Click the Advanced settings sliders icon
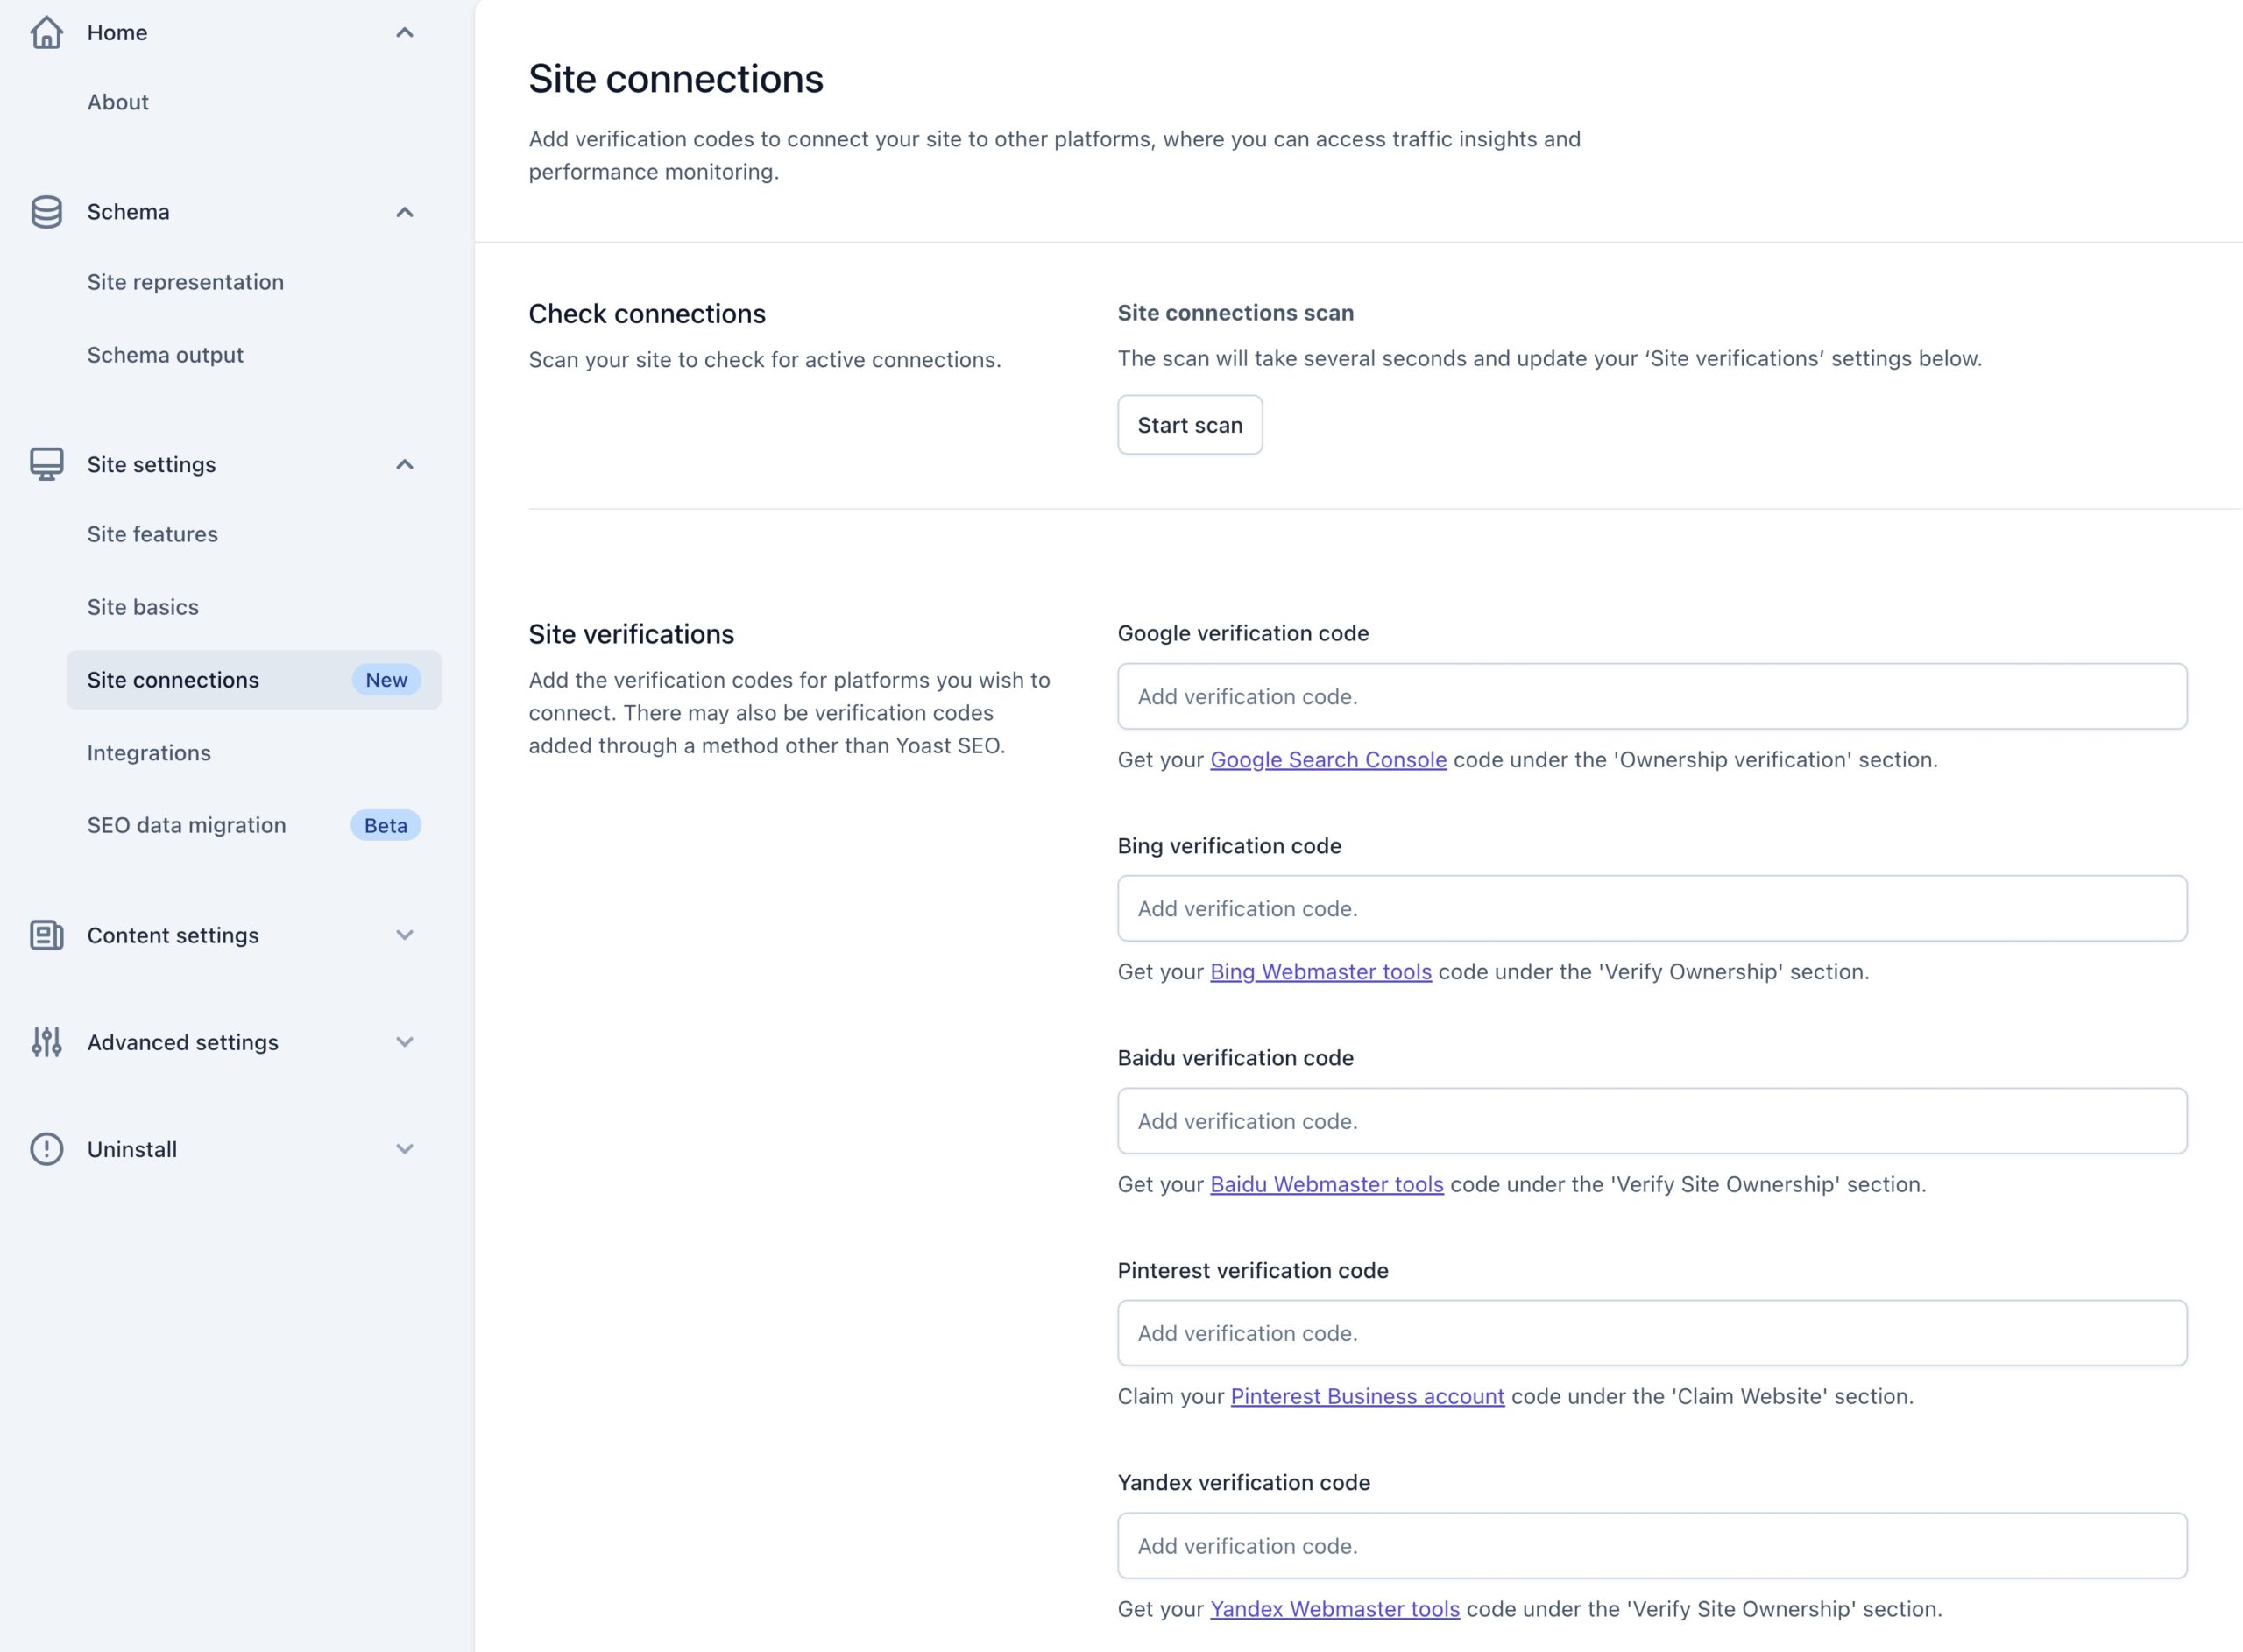 point(46,1042)
